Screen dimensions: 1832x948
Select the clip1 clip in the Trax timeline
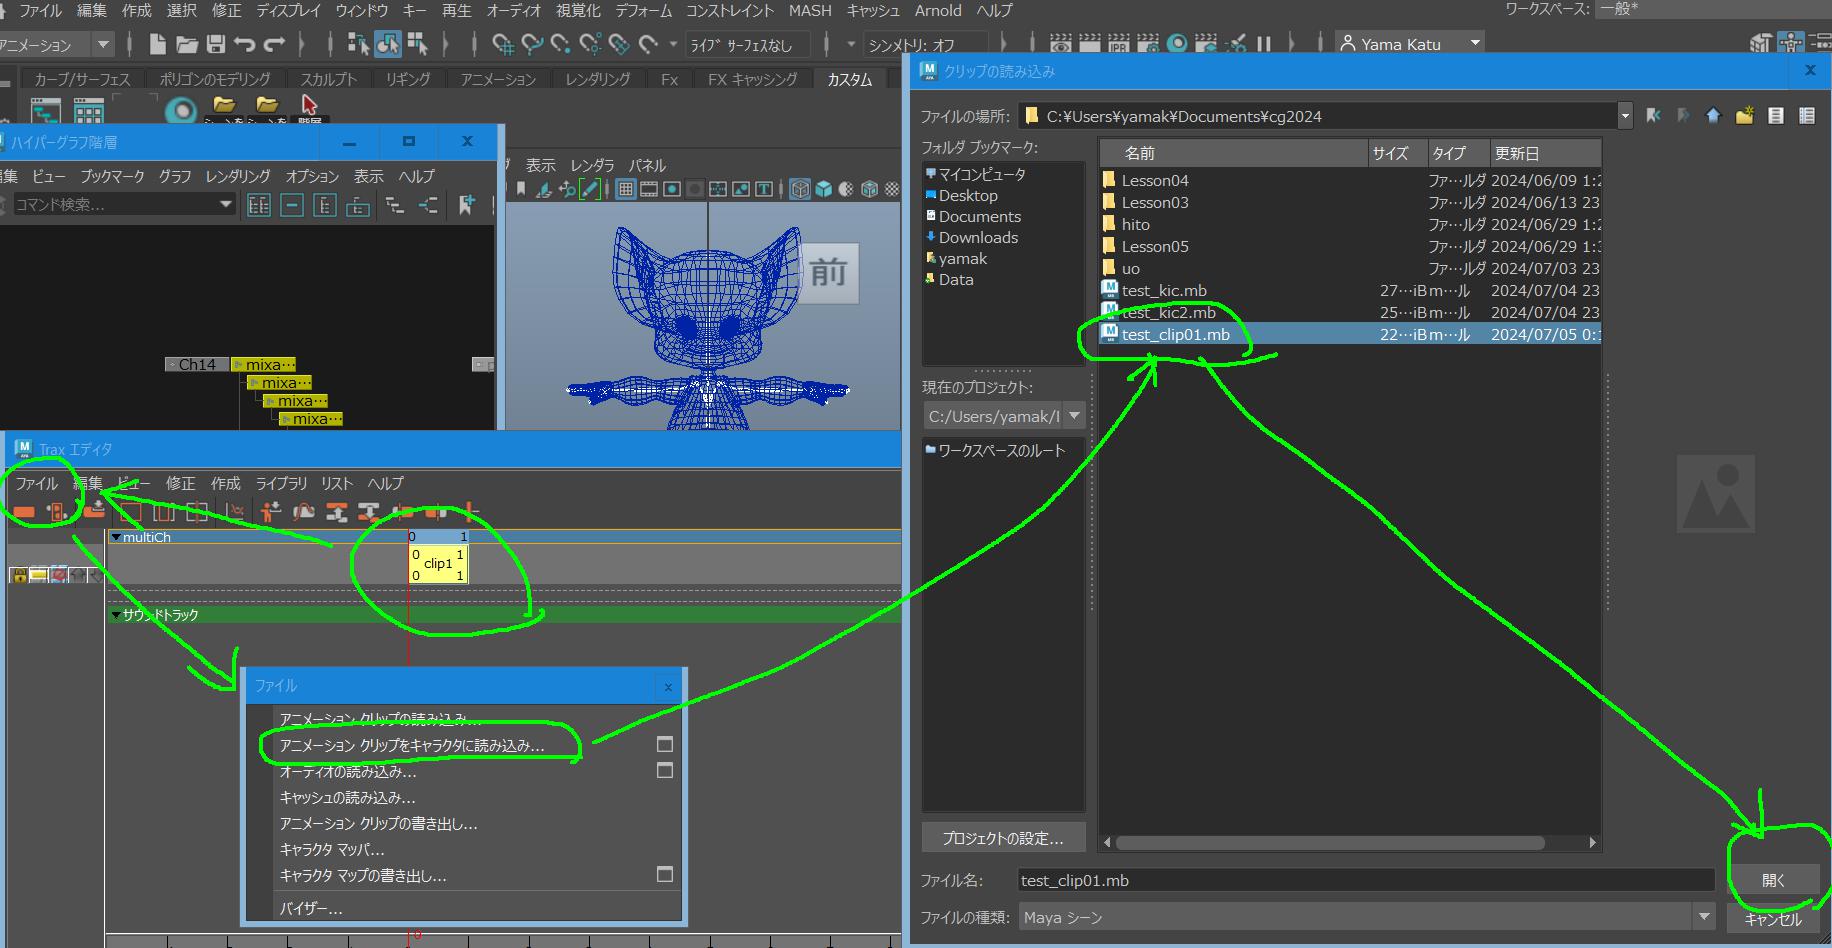point(438,564)
